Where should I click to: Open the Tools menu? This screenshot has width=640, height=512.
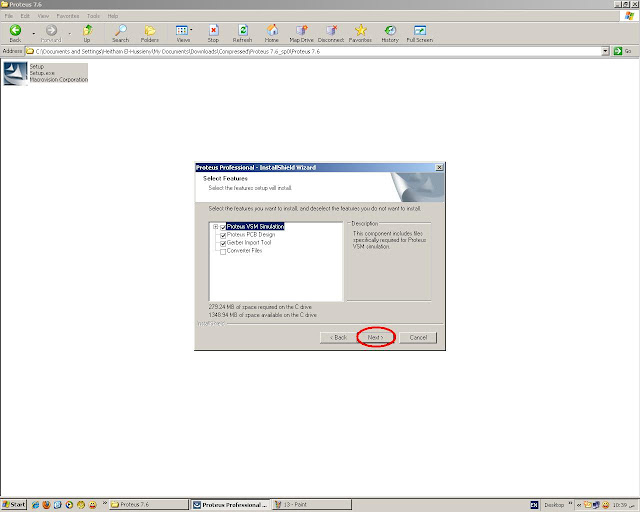[93, 16]
